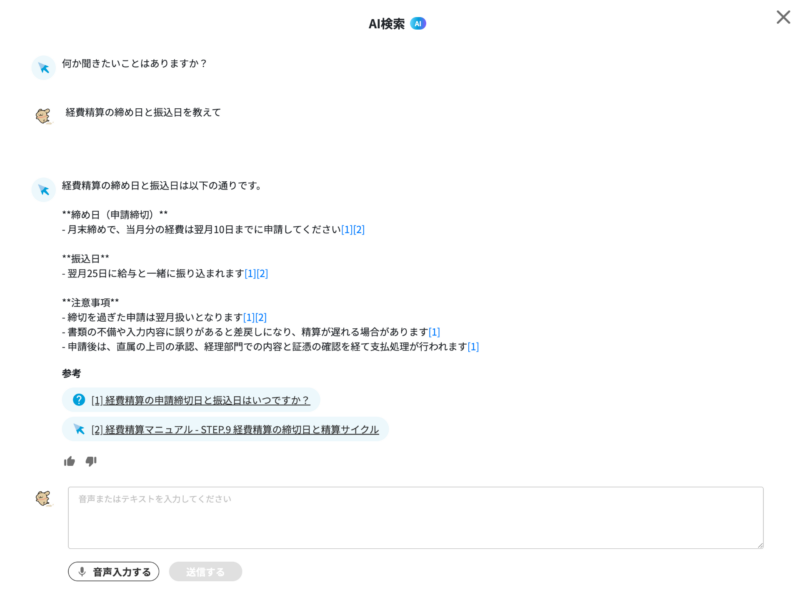The image size is (800, 590).
Task: Click citation [2] after 申請してください
Action: [359, 230]
